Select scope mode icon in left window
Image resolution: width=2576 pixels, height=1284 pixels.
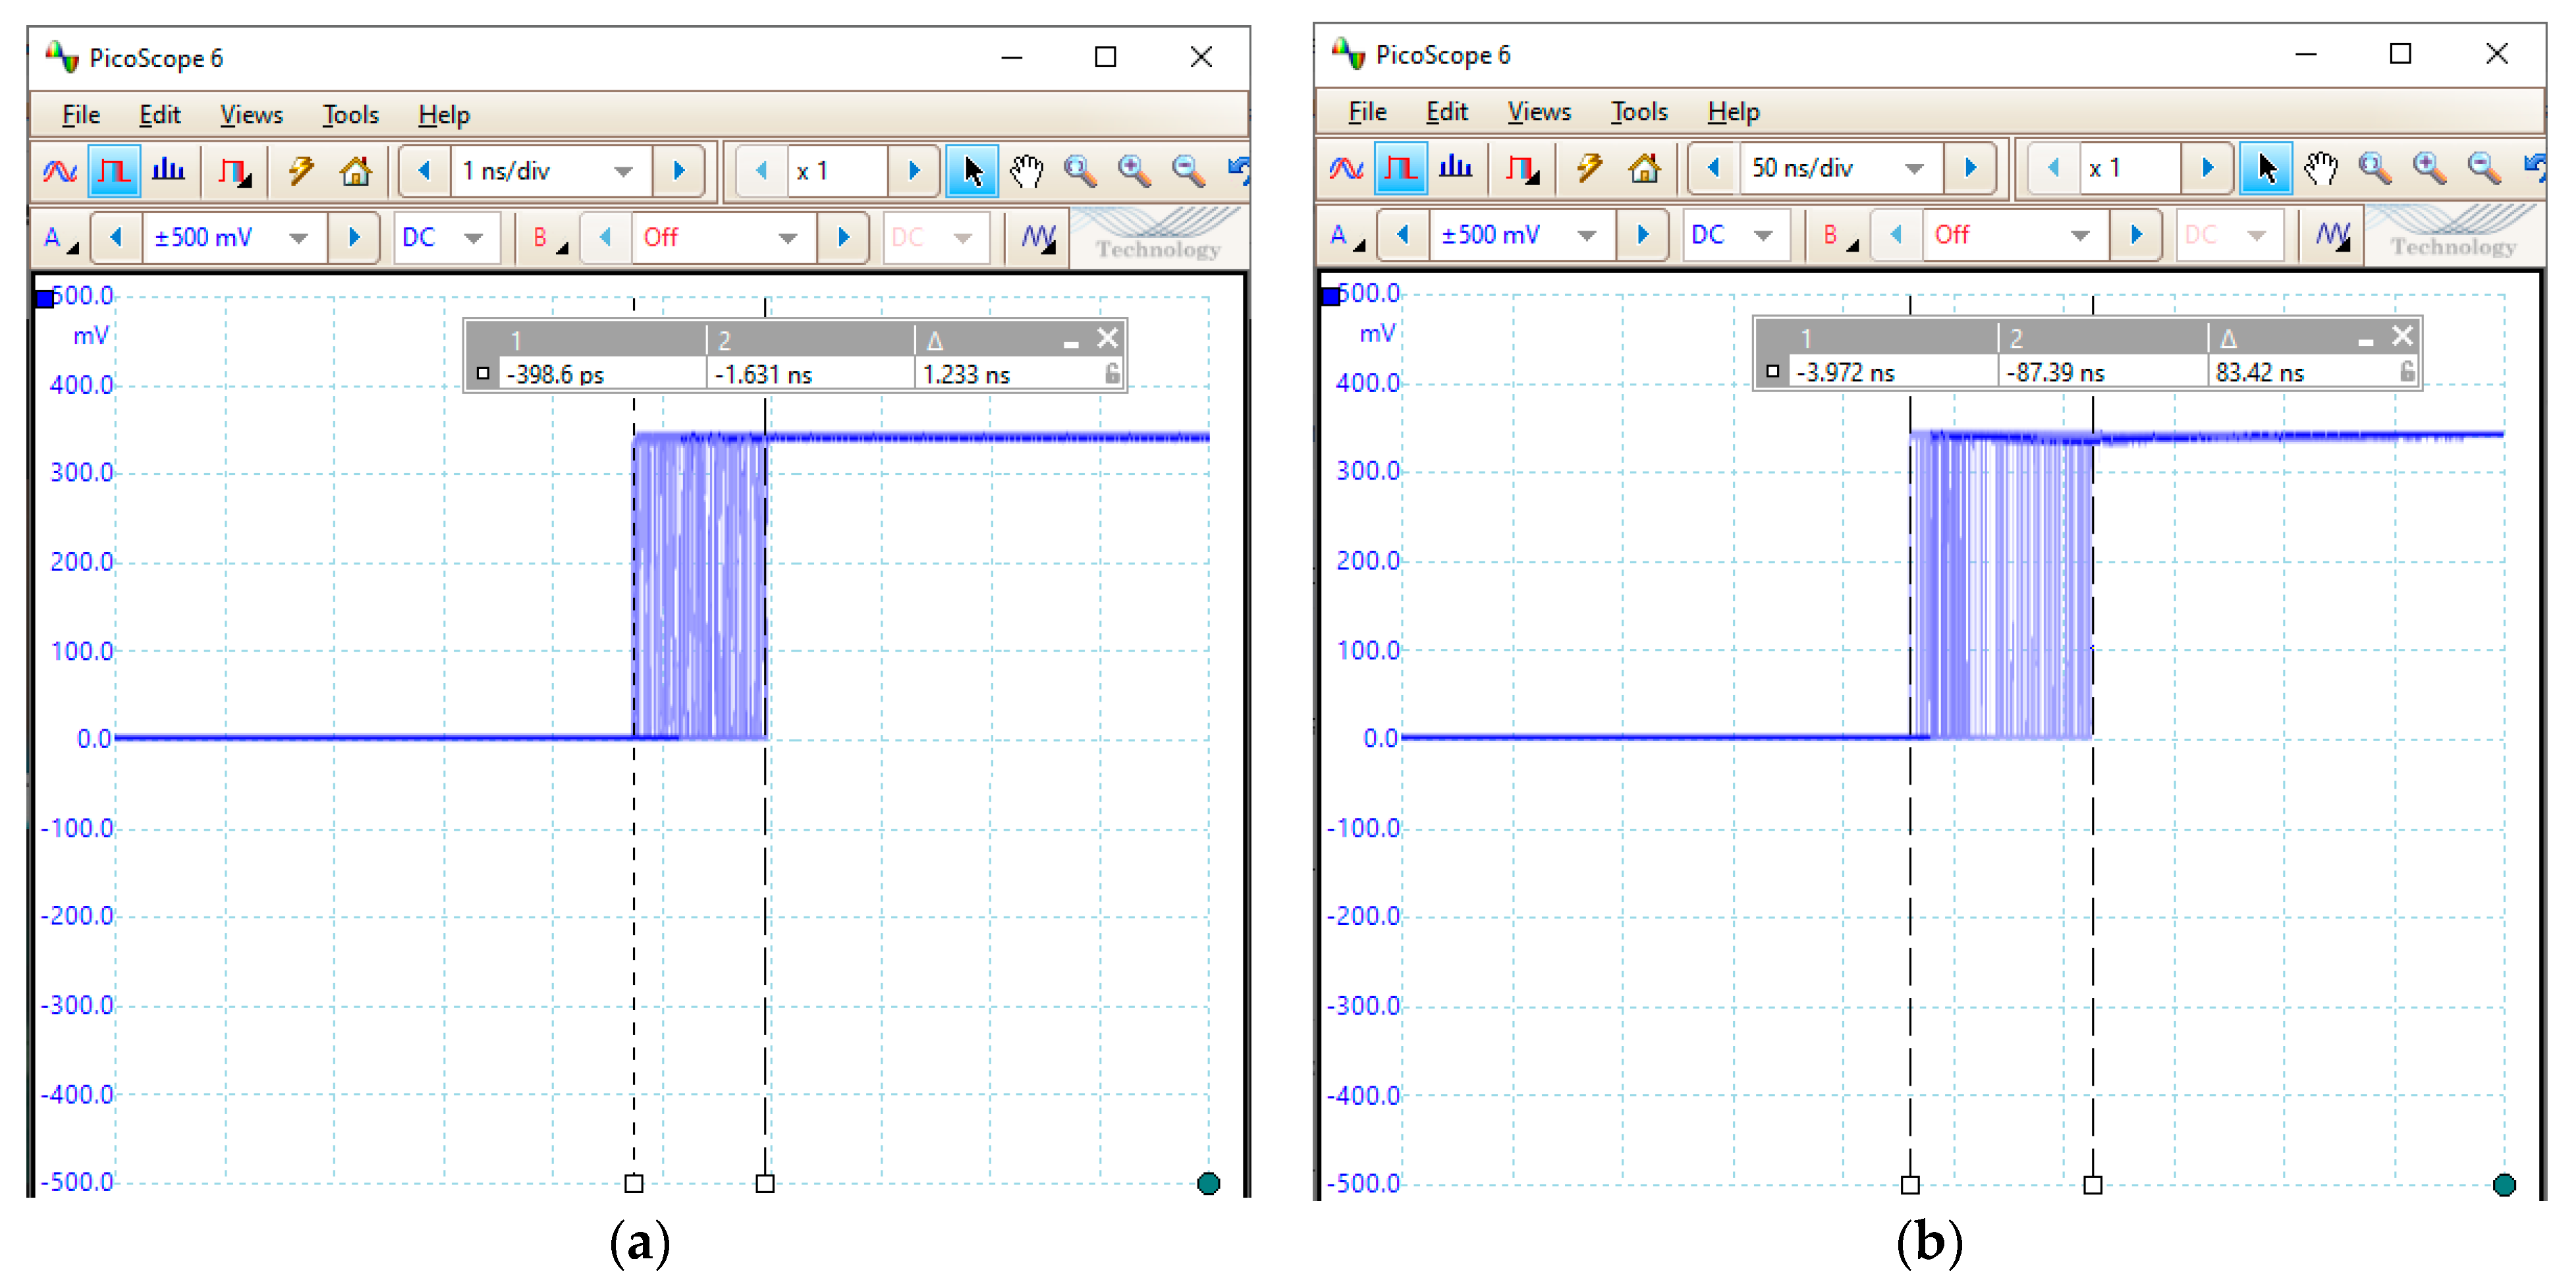(x=60, y=171)
